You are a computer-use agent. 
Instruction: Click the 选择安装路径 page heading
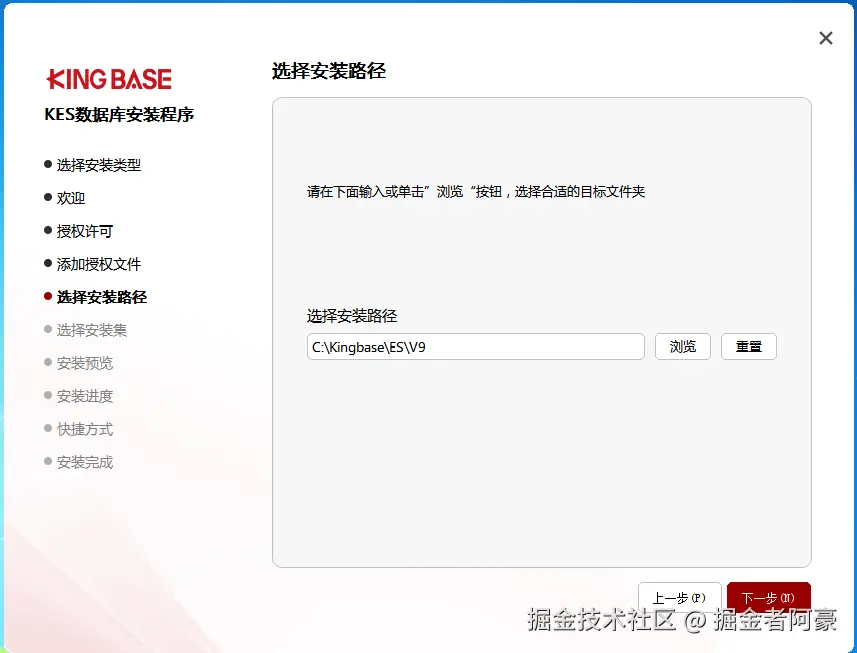[329, 71]
